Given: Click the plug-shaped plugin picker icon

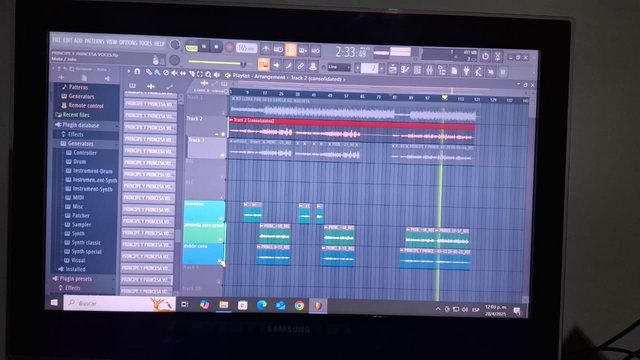Looking at the screenshot, I should (x=466, y=71).
